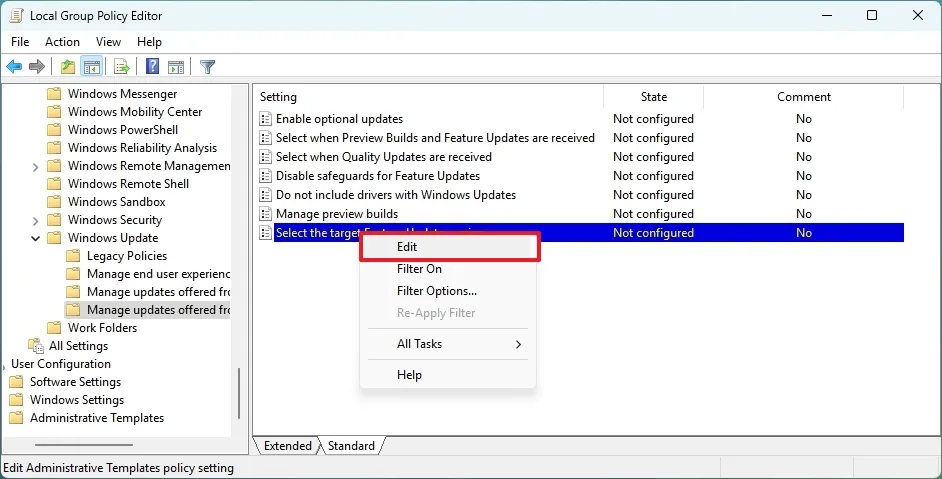Click Not configured state for Manage preview builds
This screenshot has width=942, height=479.
click(x=653, y=214)
